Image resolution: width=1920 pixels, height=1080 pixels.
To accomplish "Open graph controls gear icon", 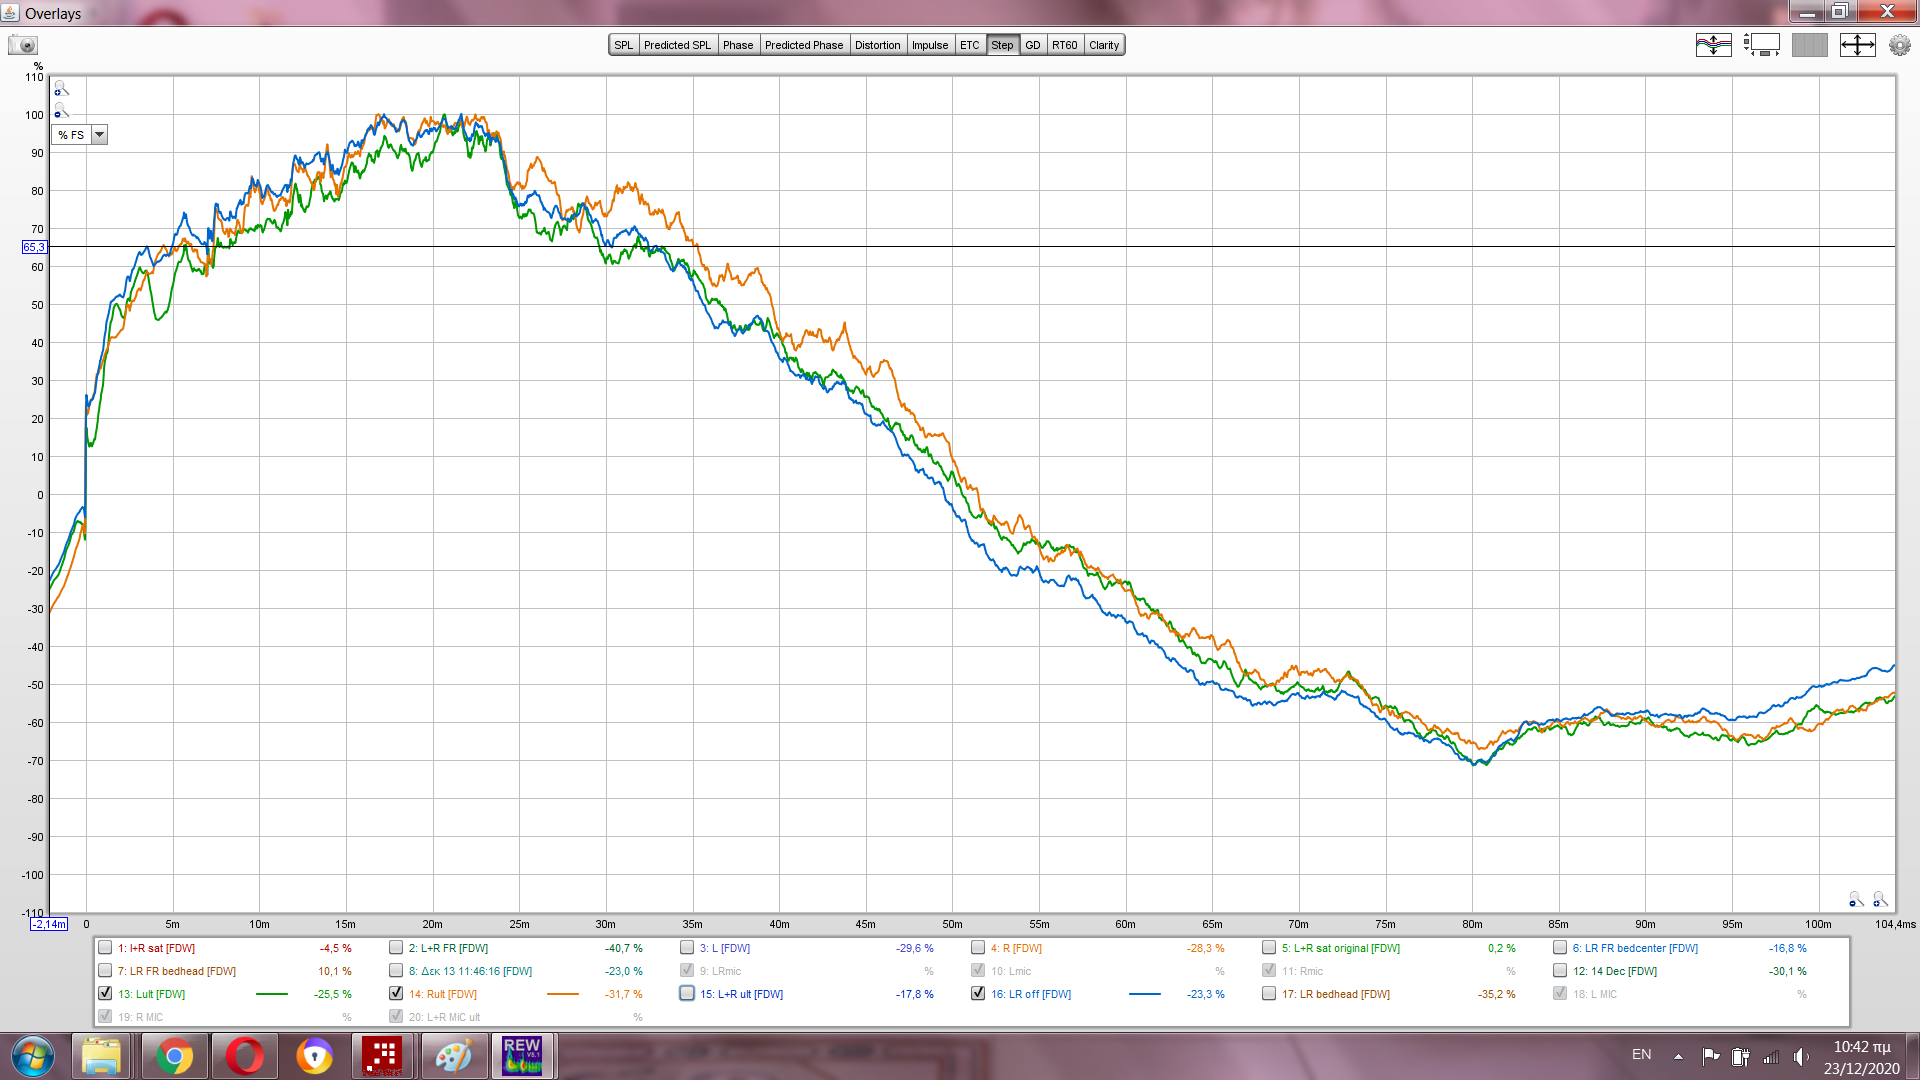I will pyautogui.click(x=1899, y=45).
